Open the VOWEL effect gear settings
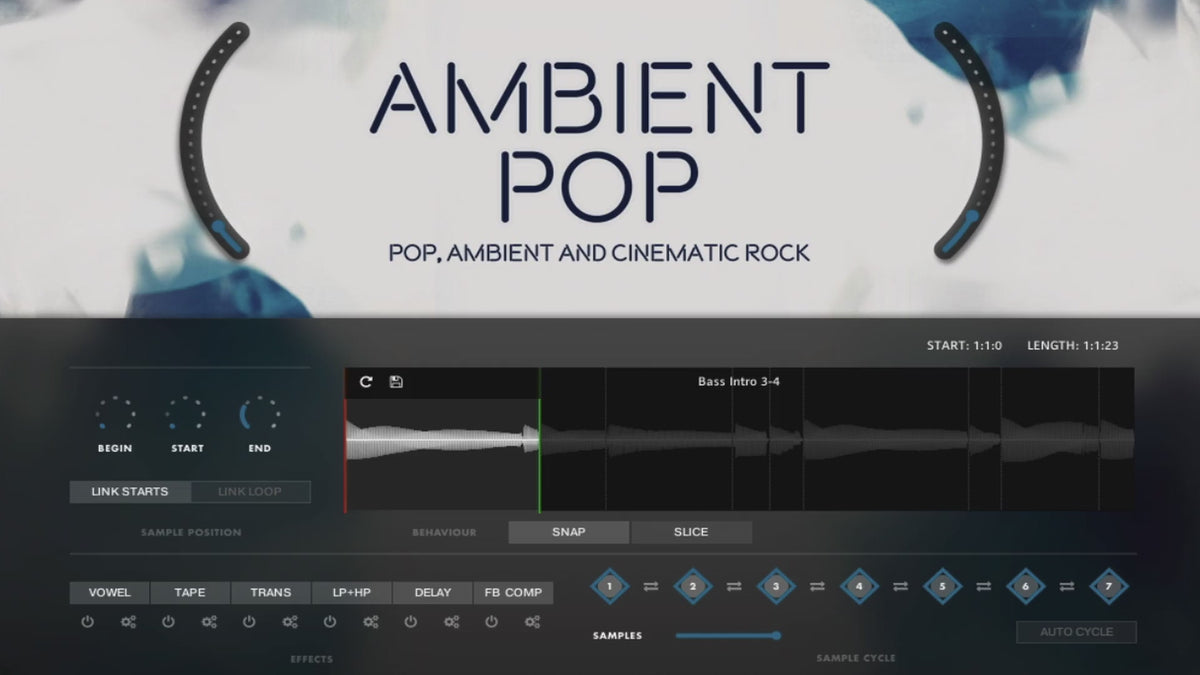Viewport: 1200px width, 675px height. click(x=128, y=622)
